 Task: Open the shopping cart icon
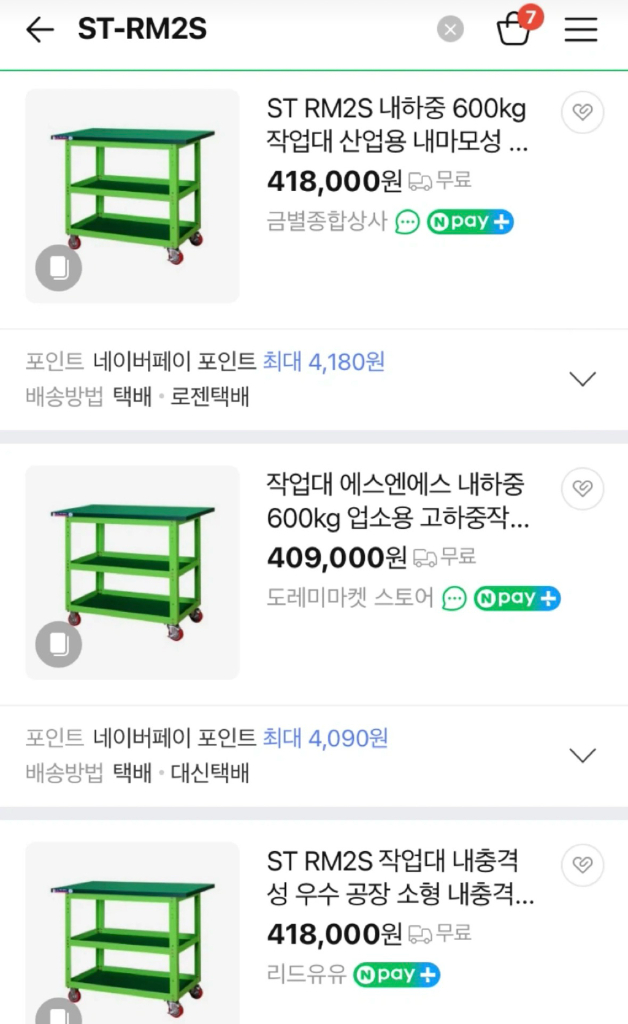(515, 30)
